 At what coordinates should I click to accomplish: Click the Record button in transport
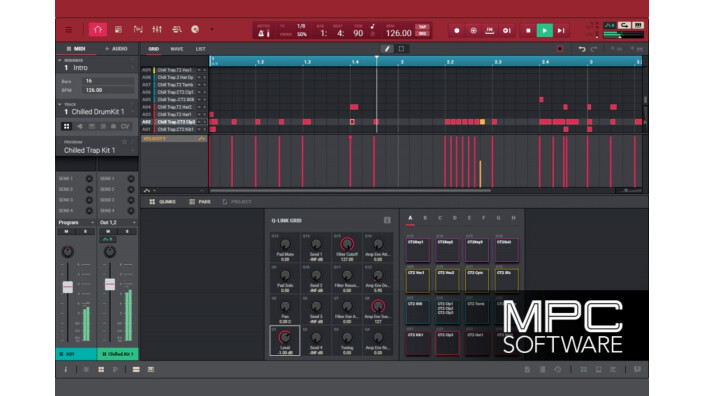[457, 31]
